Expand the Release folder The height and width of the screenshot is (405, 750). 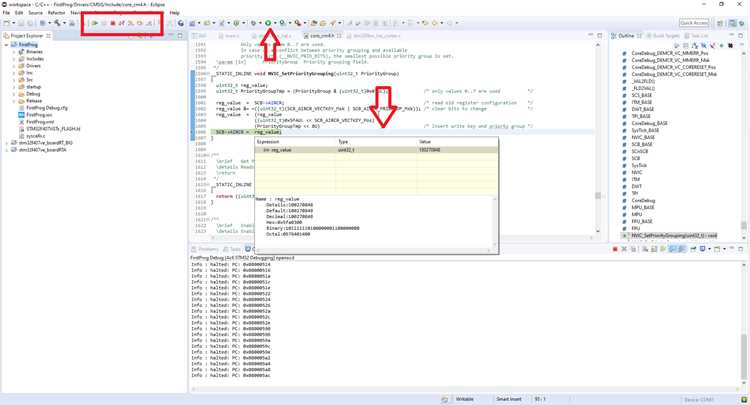tap(14, 101)
